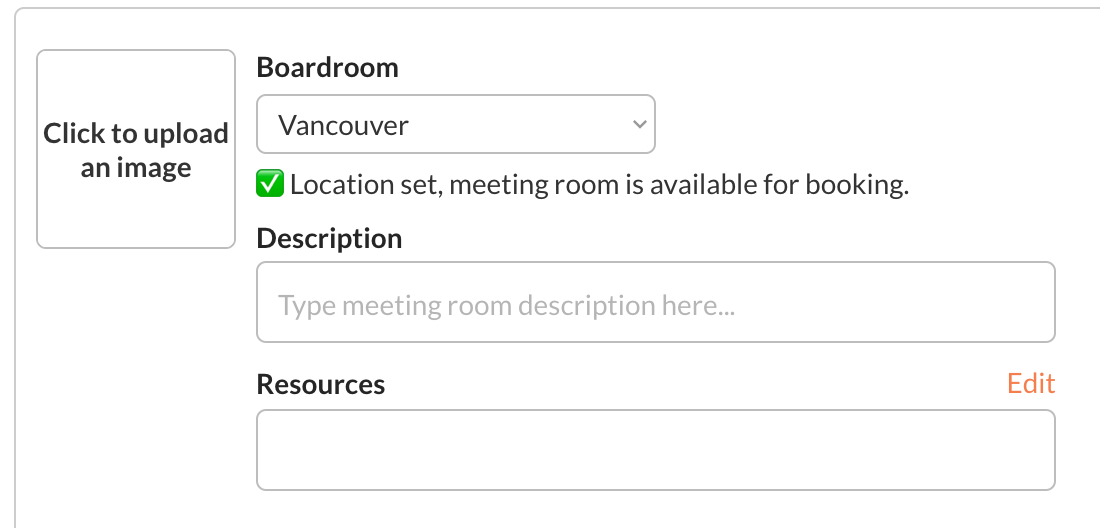
Task: Click the word Vancouver in the selector
Action: coord(343,126)
